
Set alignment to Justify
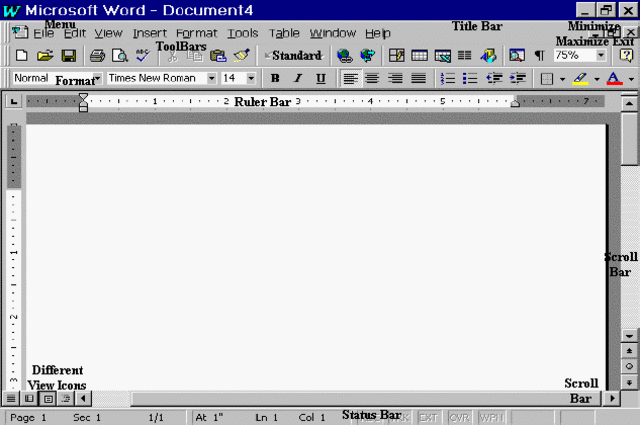(x=418, y=78)
